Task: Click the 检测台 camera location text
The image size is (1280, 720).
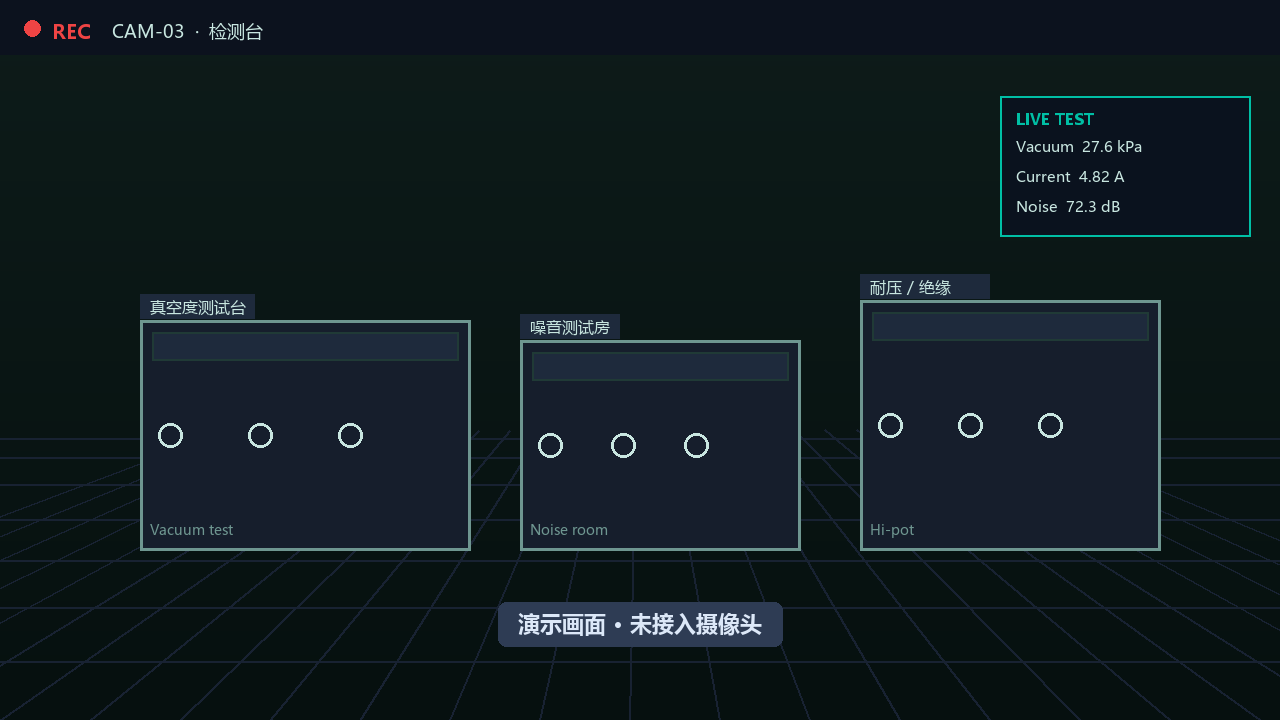Action: pyautogui.click(x=236, y=31)
